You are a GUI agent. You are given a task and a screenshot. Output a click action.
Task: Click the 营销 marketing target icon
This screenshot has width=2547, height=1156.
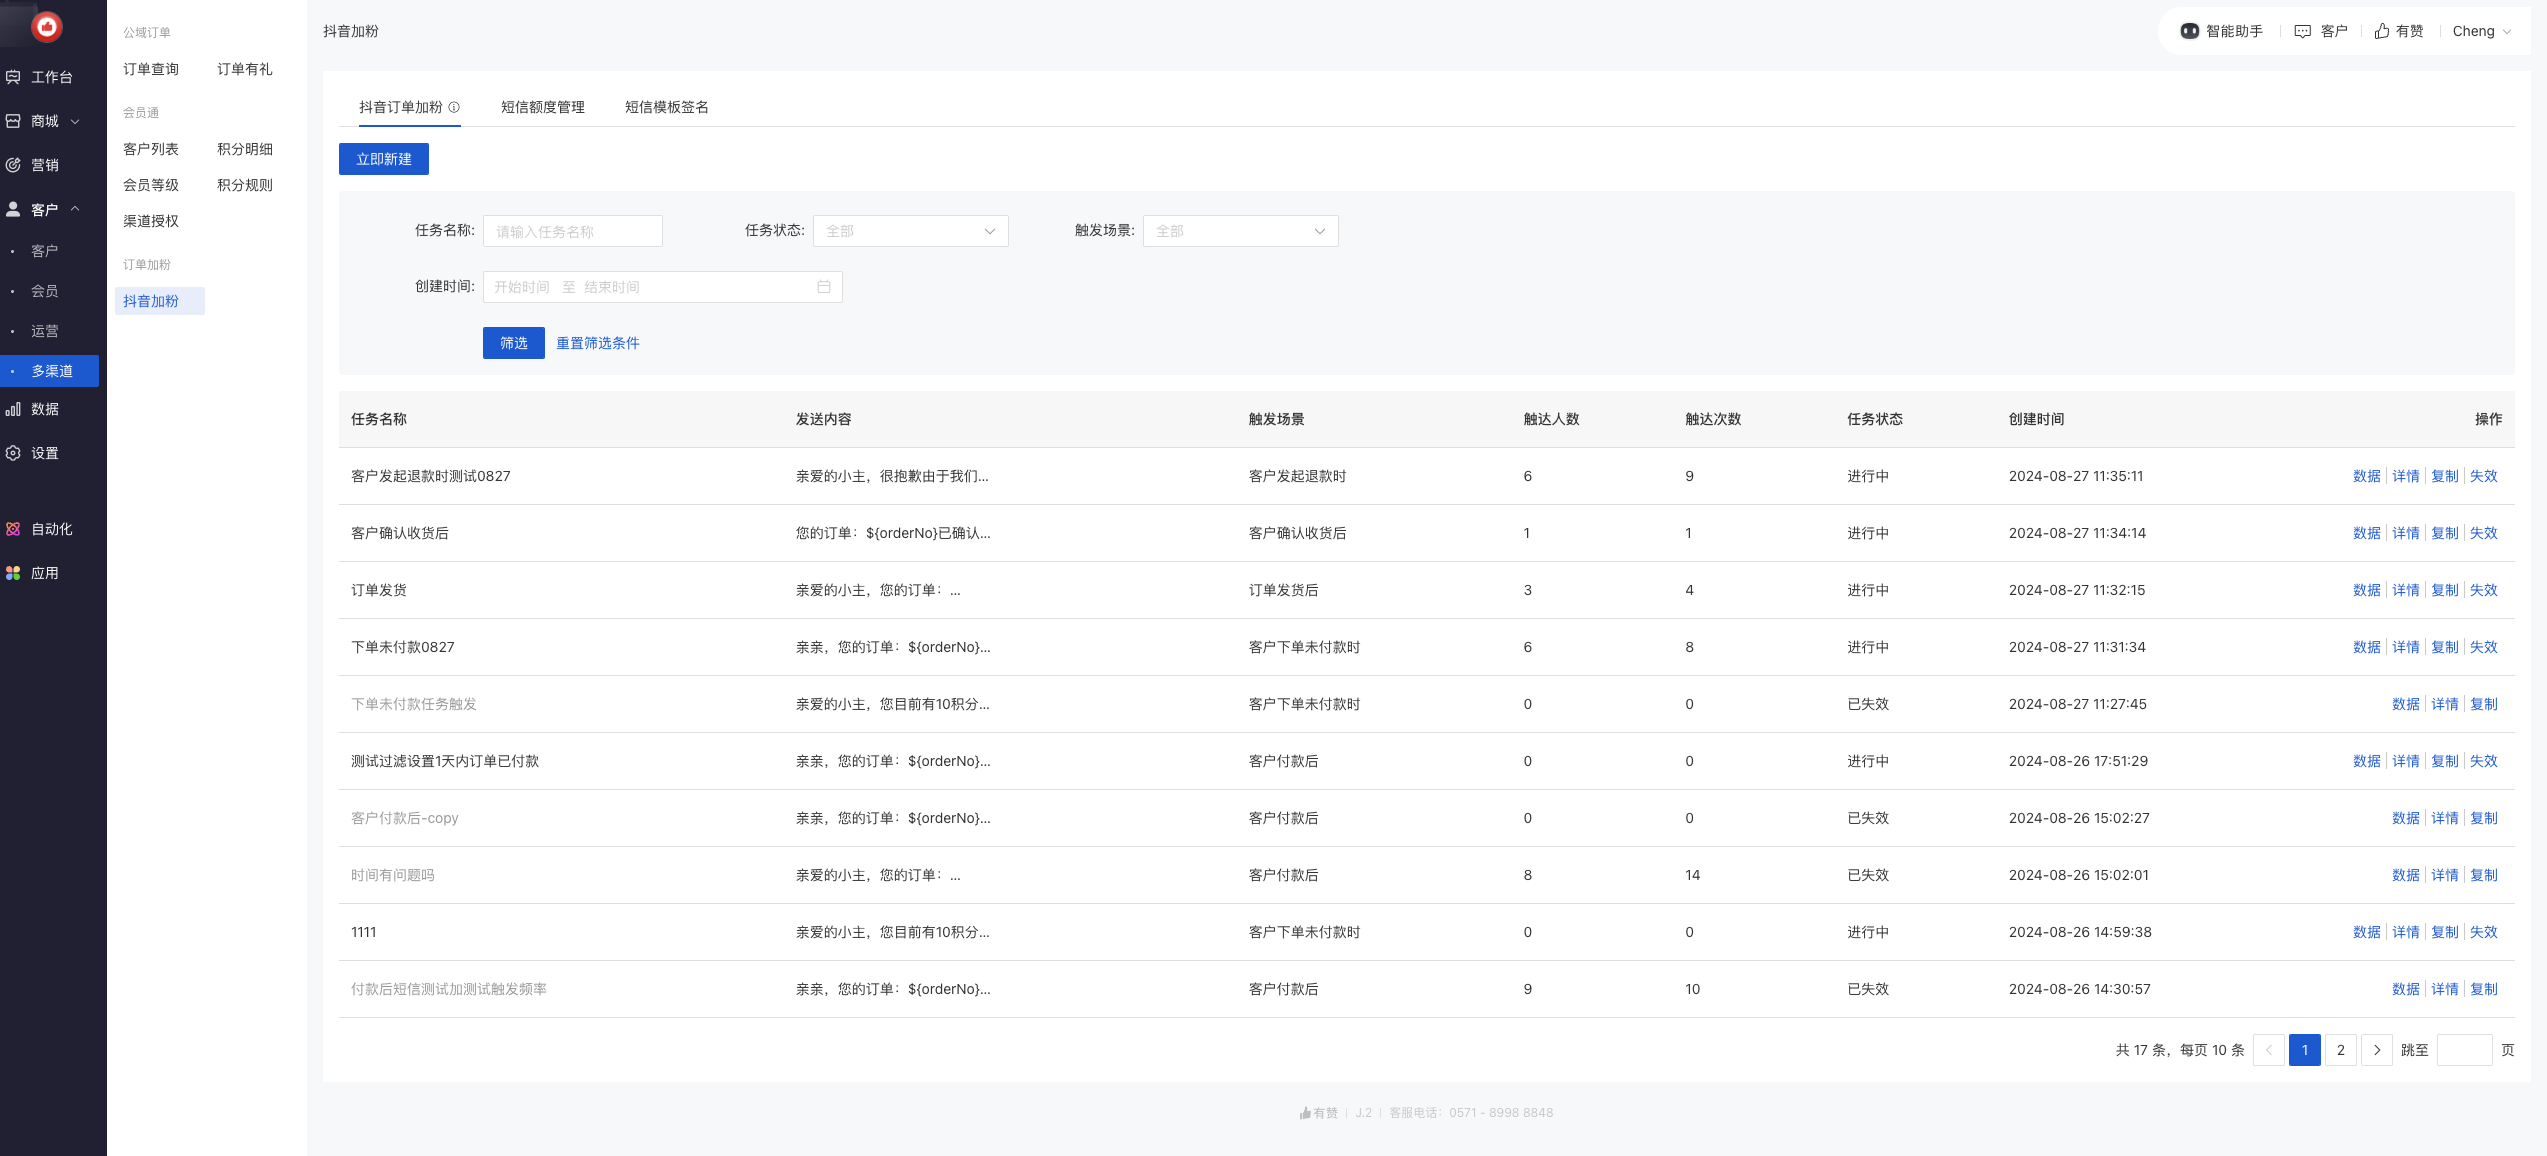[13, 165]
